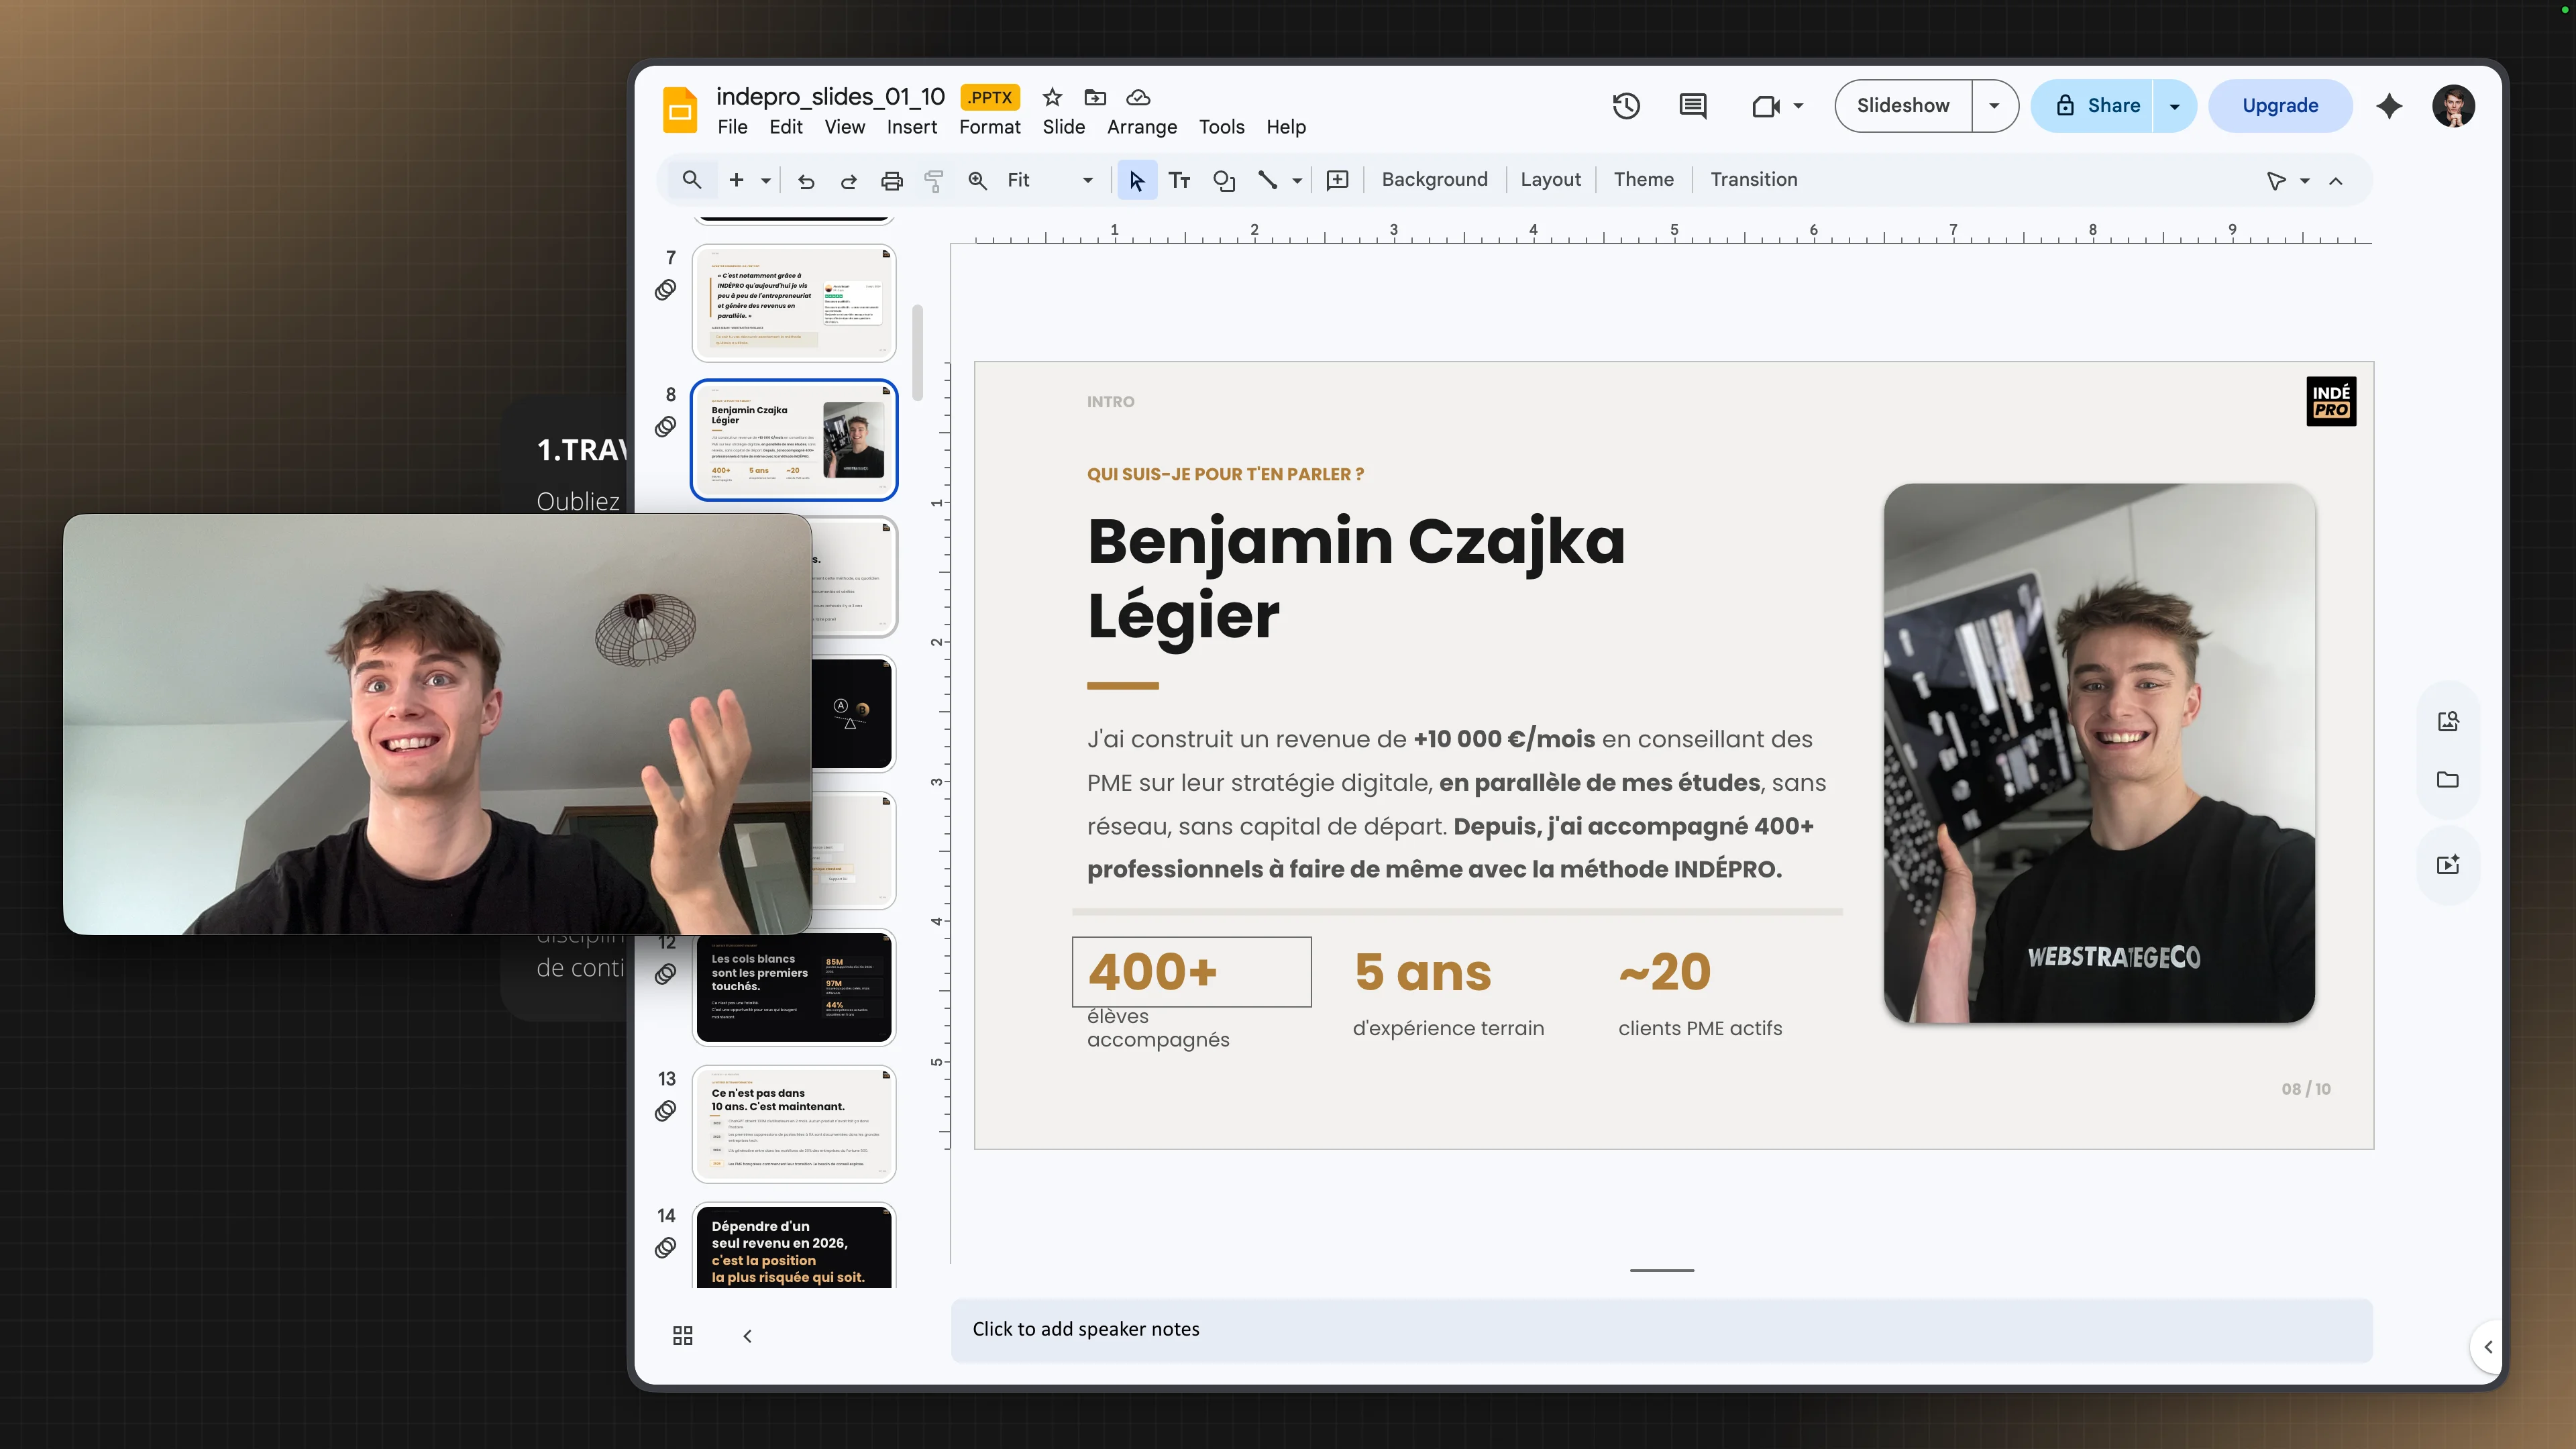Open the video clip side panel icon
This screenshot has height=1449, width=2576.
coord(2448,864)
